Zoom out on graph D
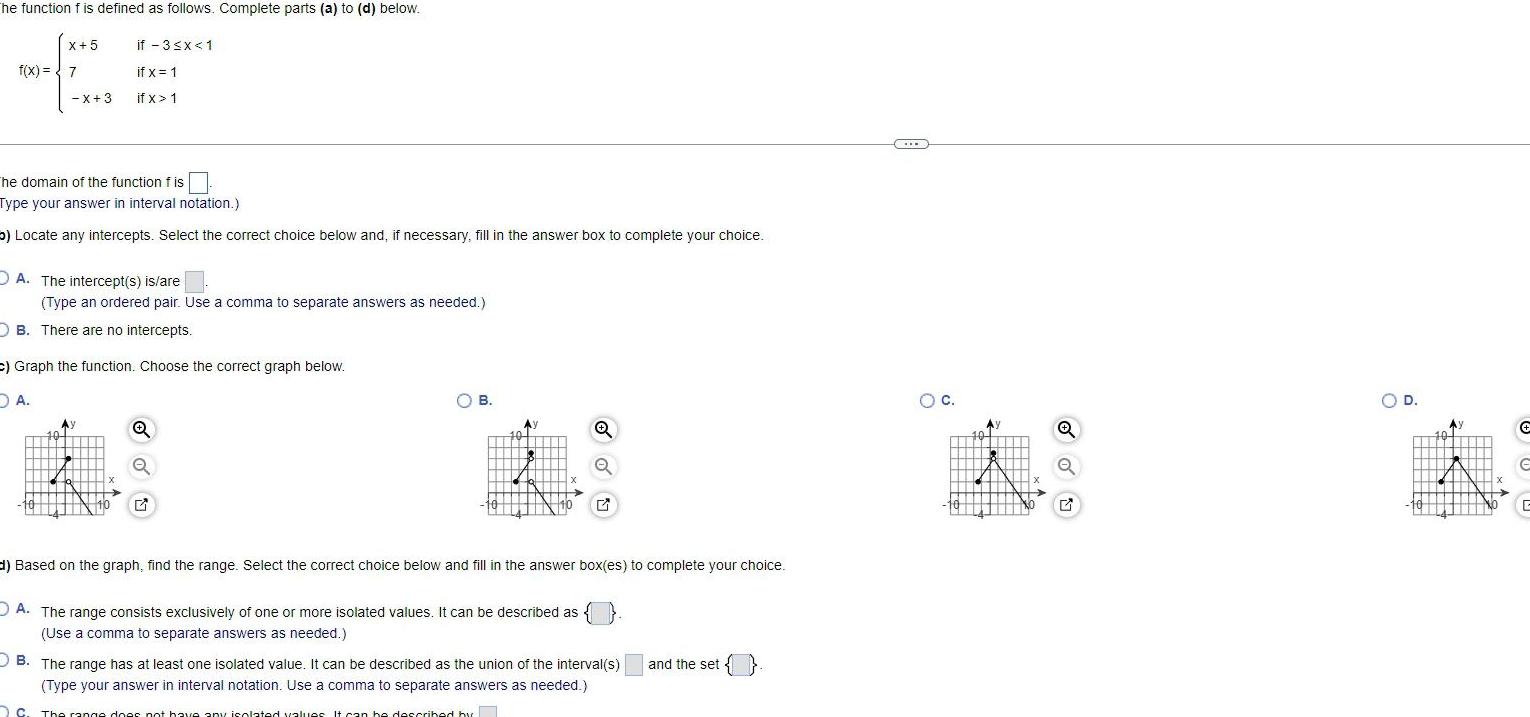This screenshot has height=717, width=1530. [1524, 466]
